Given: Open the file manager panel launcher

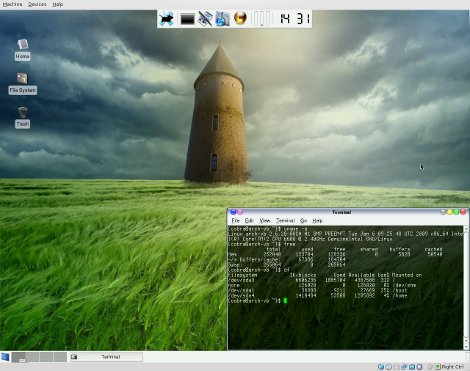Looking at the screenshot, I should pyautogui.click(x=222, y=19).
